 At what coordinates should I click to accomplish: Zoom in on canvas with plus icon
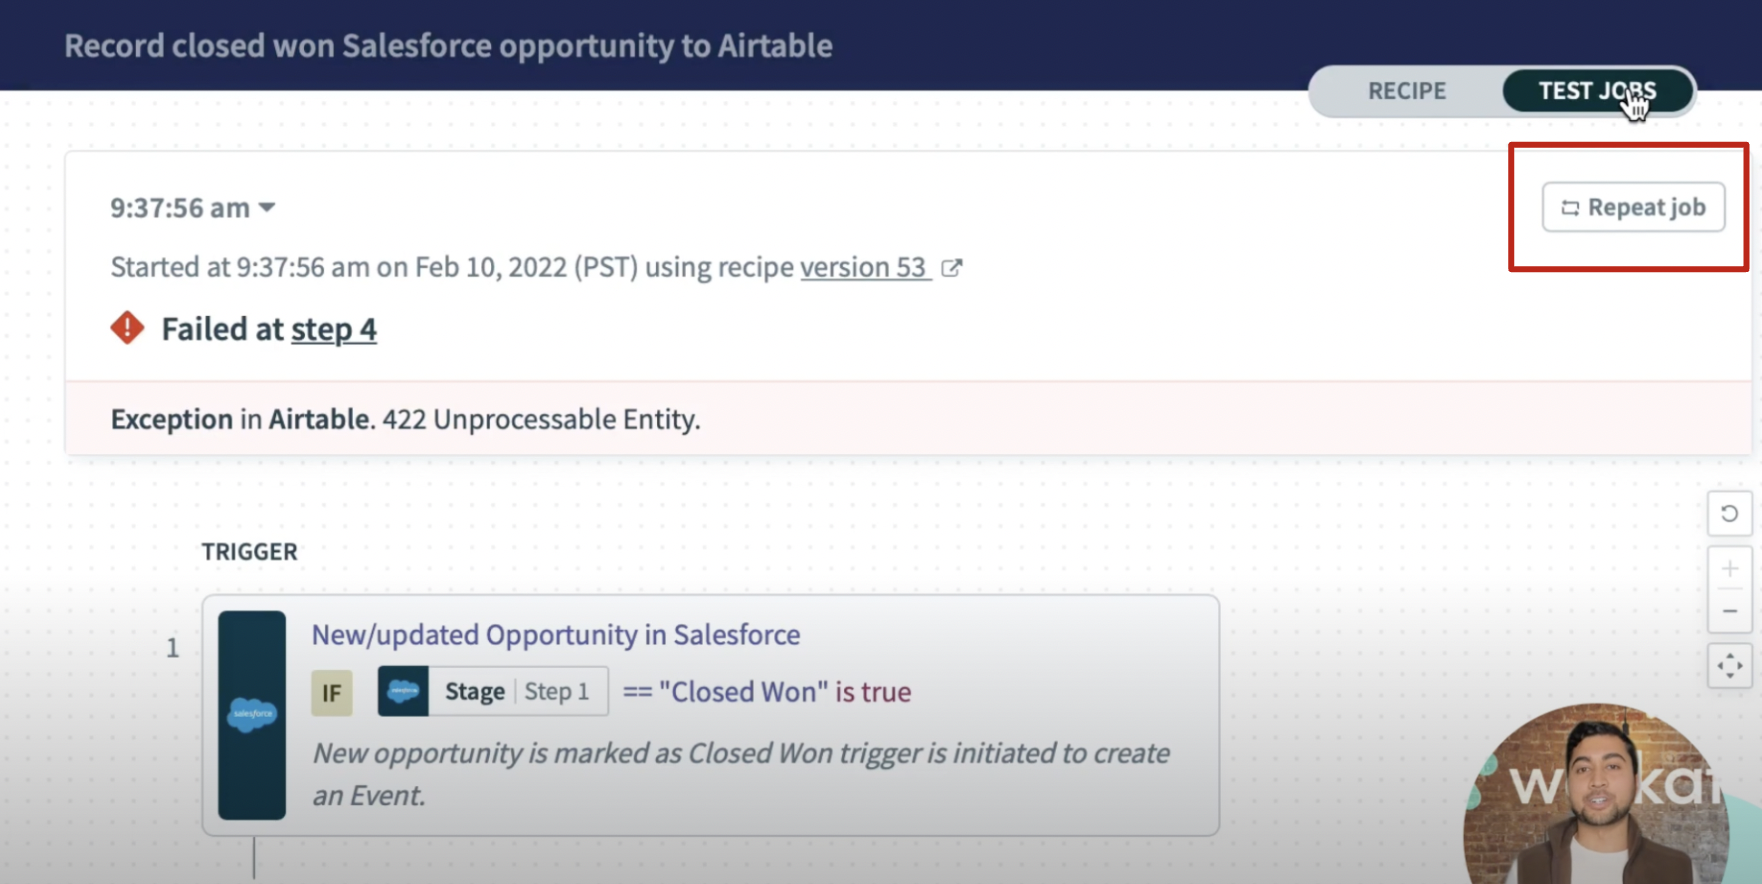1729,569
